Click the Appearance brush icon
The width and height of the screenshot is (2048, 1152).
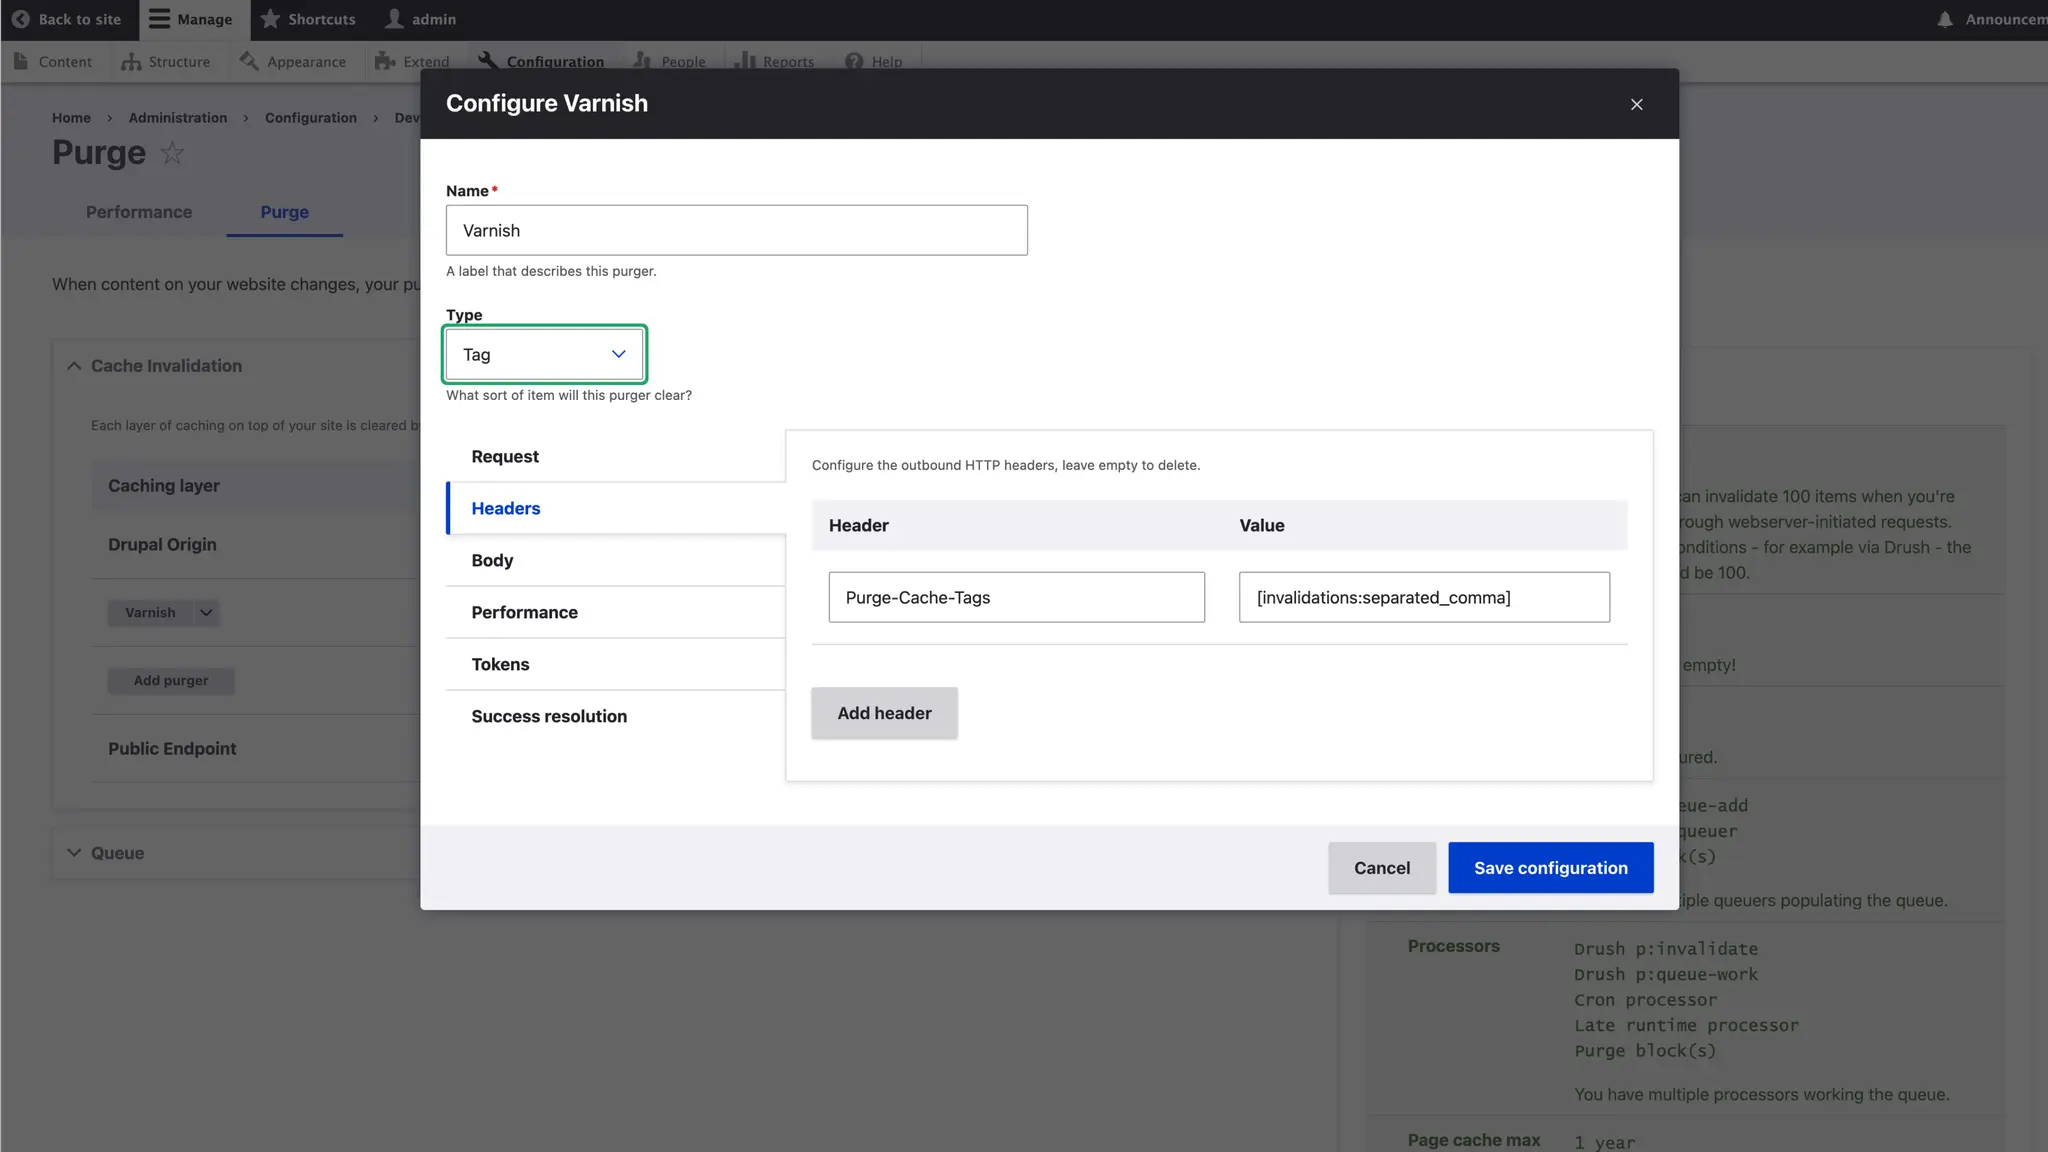coord(249,62)
